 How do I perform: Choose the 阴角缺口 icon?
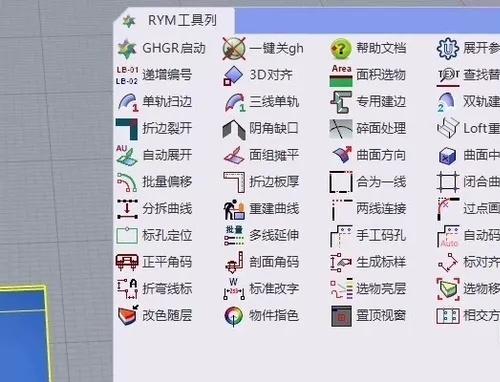[234, 129]
